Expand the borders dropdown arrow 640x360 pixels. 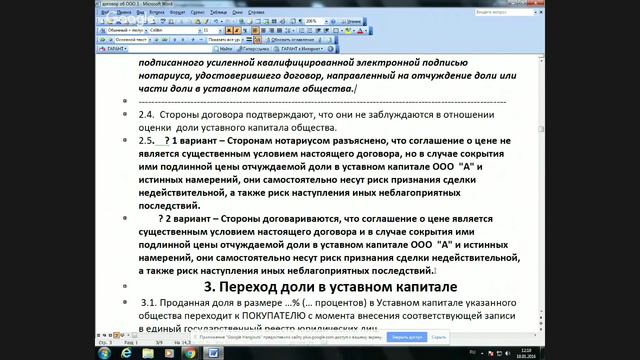[342, 30]
